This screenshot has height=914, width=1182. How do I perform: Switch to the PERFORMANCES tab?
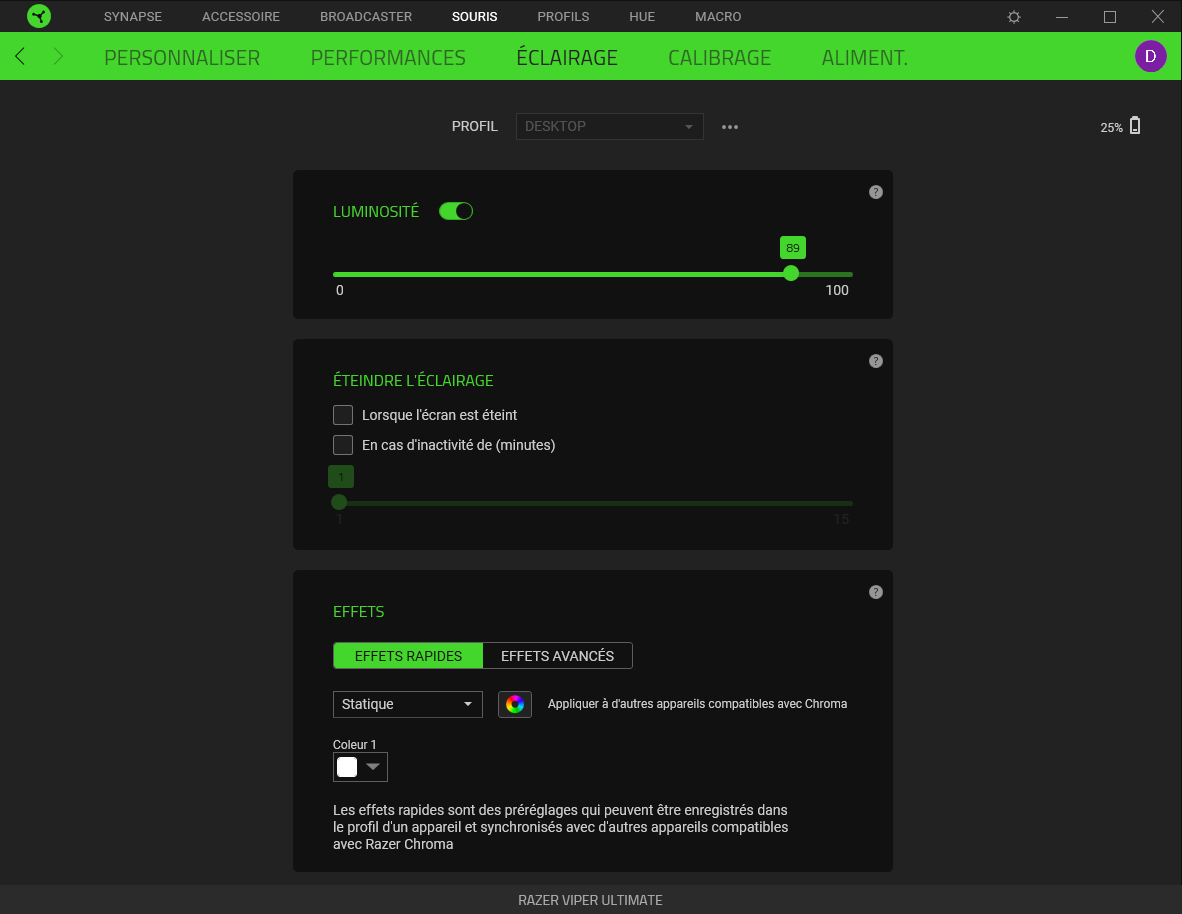click(x=388, y=57)
